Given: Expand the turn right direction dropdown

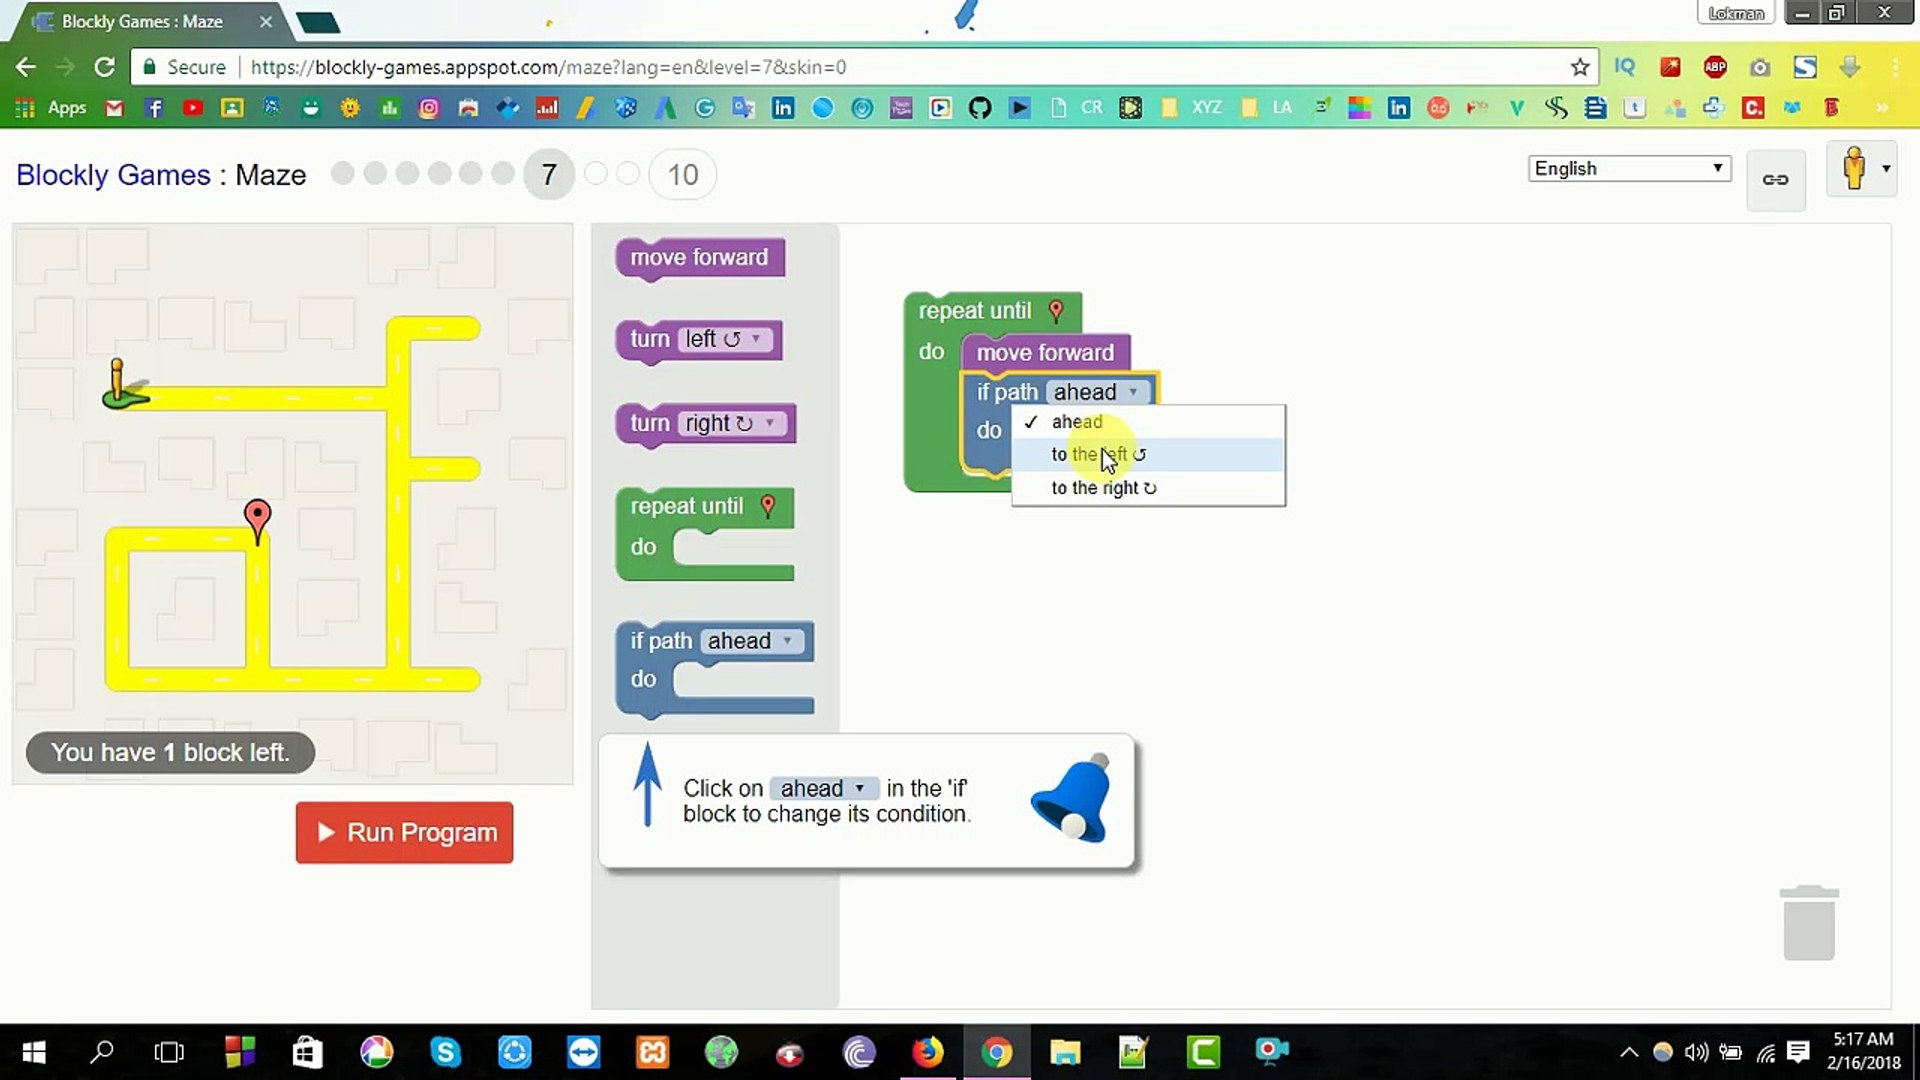Looking at the screenshot, I should (731, 424).
